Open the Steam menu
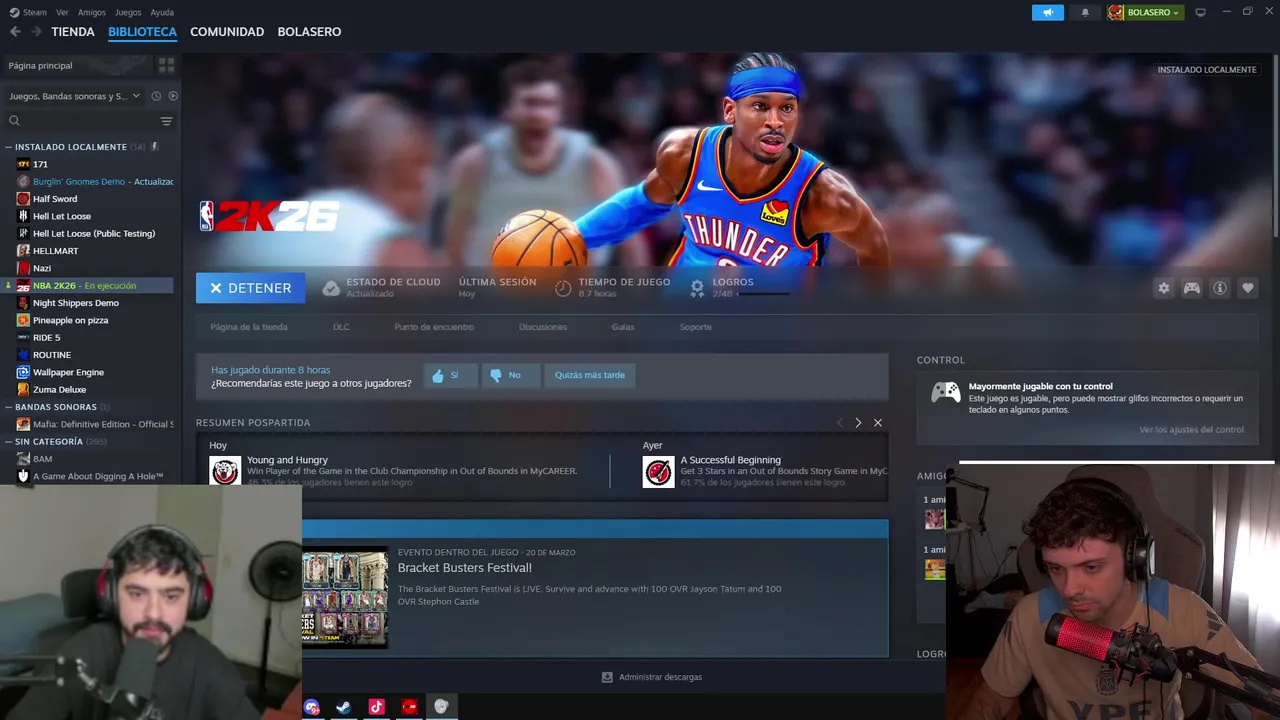 coord(29,12)
